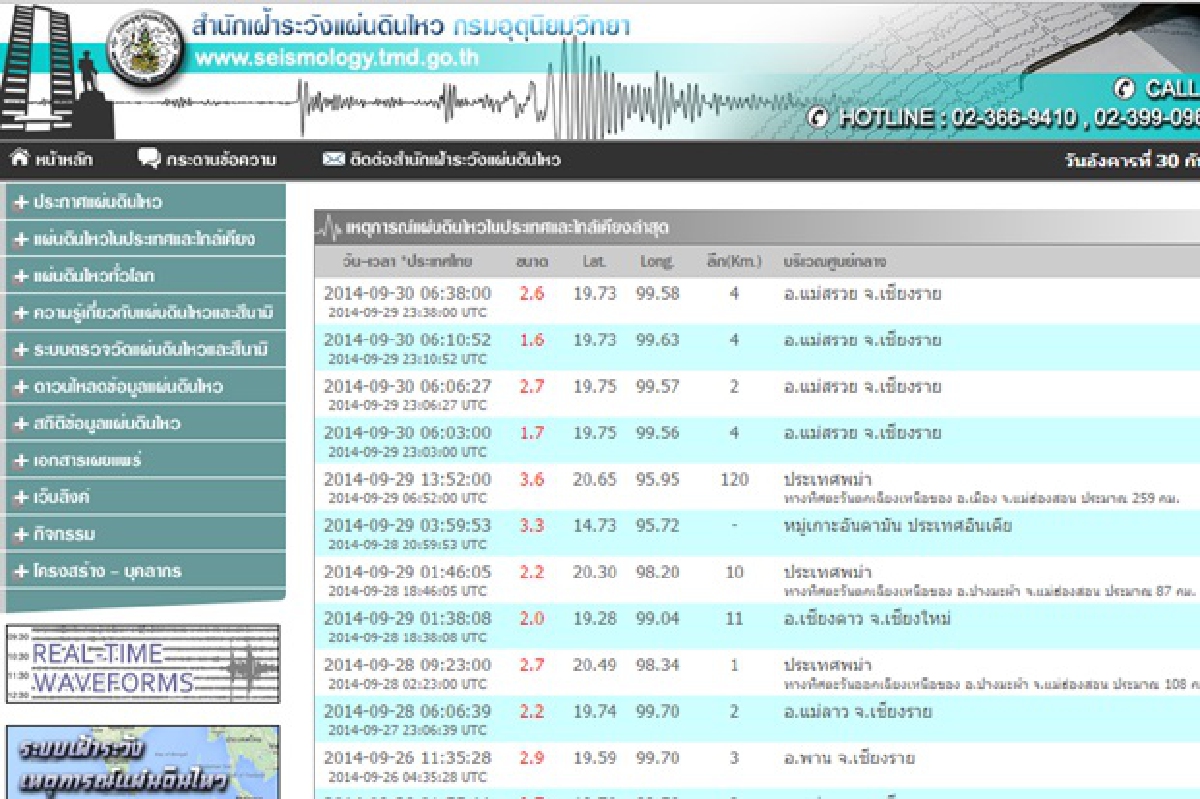Expand แผ่นดินไหวในประเทศและใกล้เคียง in the sidebar

coord(145,239)
